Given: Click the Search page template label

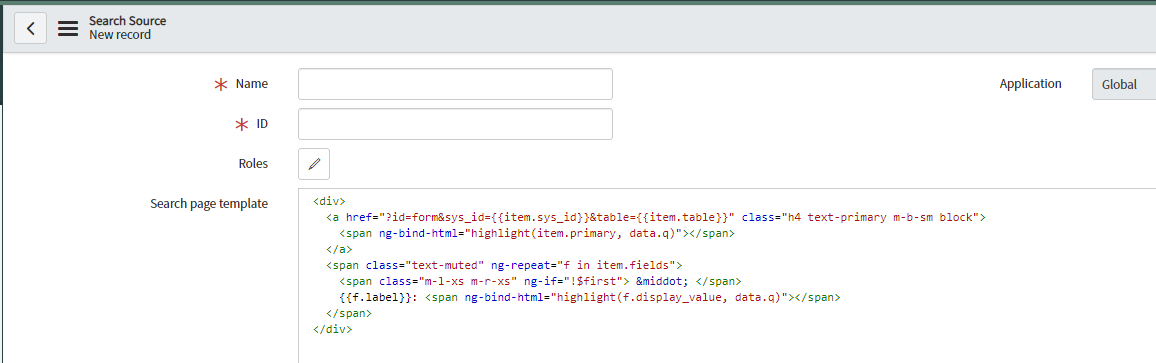Looking at the screenshot, I should point(209,204).
